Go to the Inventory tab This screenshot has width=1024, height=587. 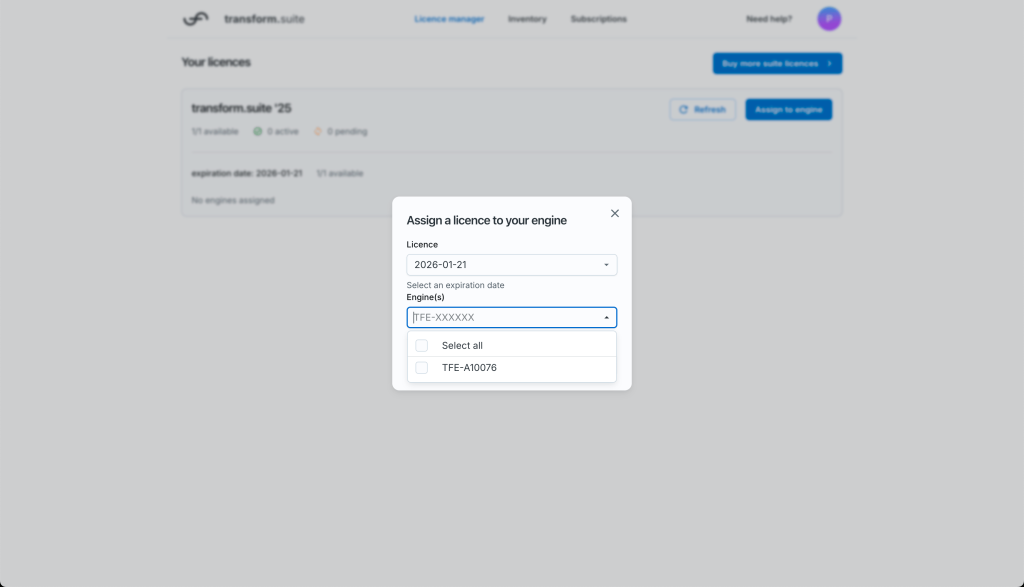[527, 19]
